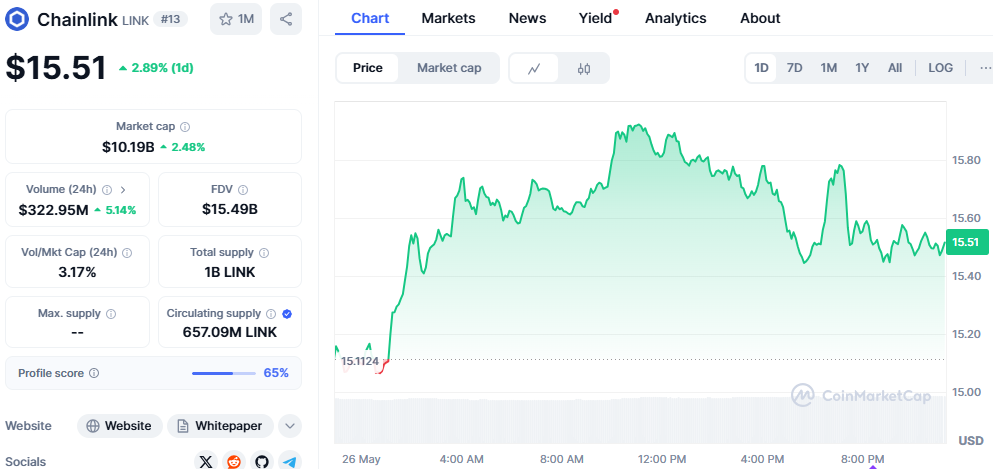Show Vol/Mkt Cap (24h) info icon
Viewport: 993px width, 469px height.
pyautogui.click(x=127, y=253)
